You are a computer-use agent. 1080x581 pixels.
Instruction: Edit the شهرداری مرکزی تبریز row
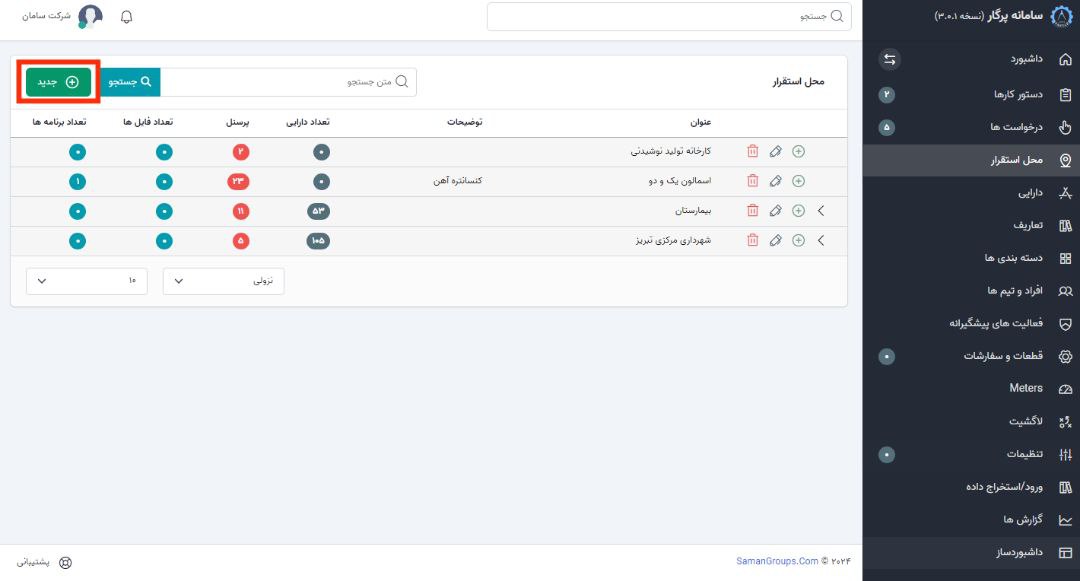pyautogui.click(x=776, y=240)
